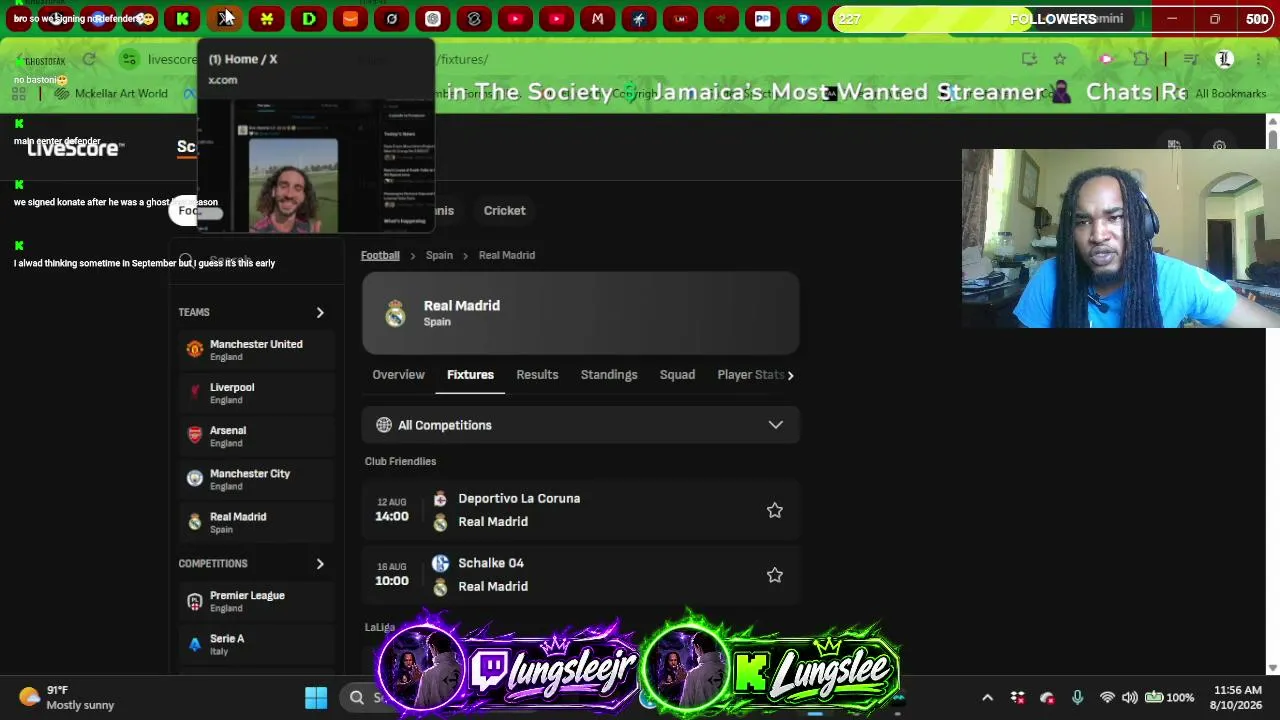Show more tabs with the right chevron
The width and height of the screenshot is (1280, 720).
790,375
